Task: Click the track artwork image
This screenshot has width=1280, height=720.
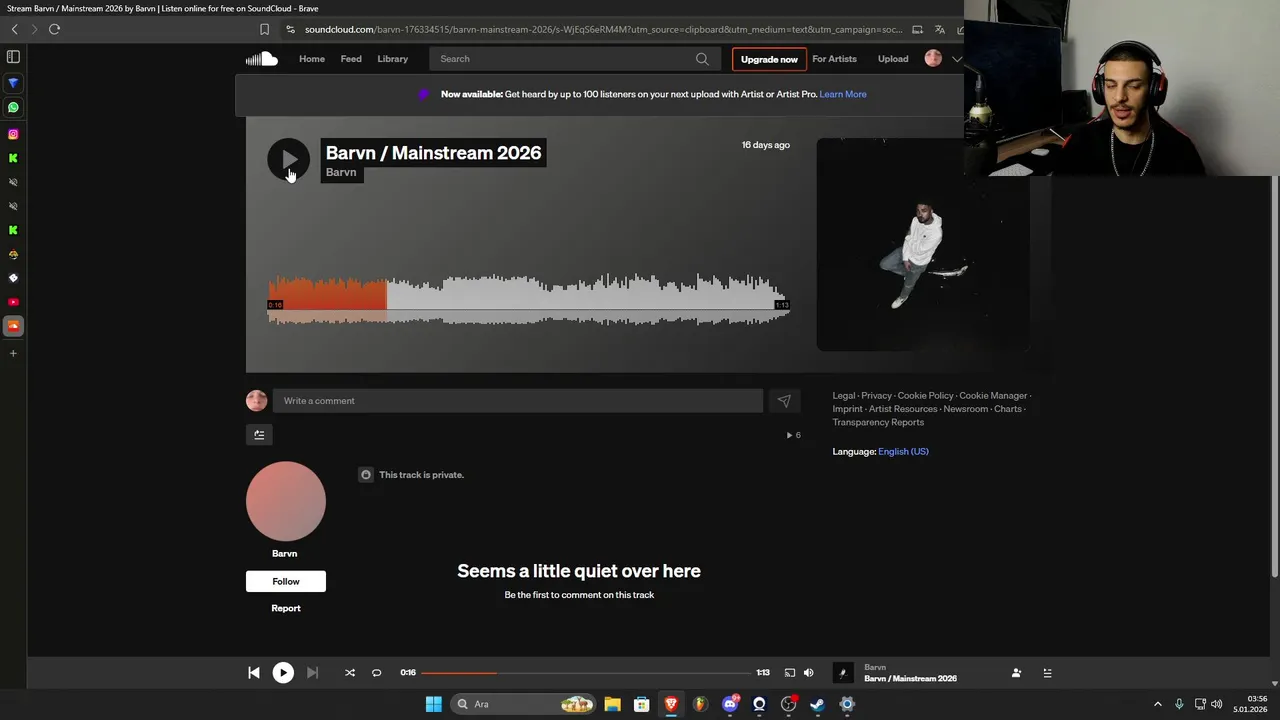Action: 923,244
